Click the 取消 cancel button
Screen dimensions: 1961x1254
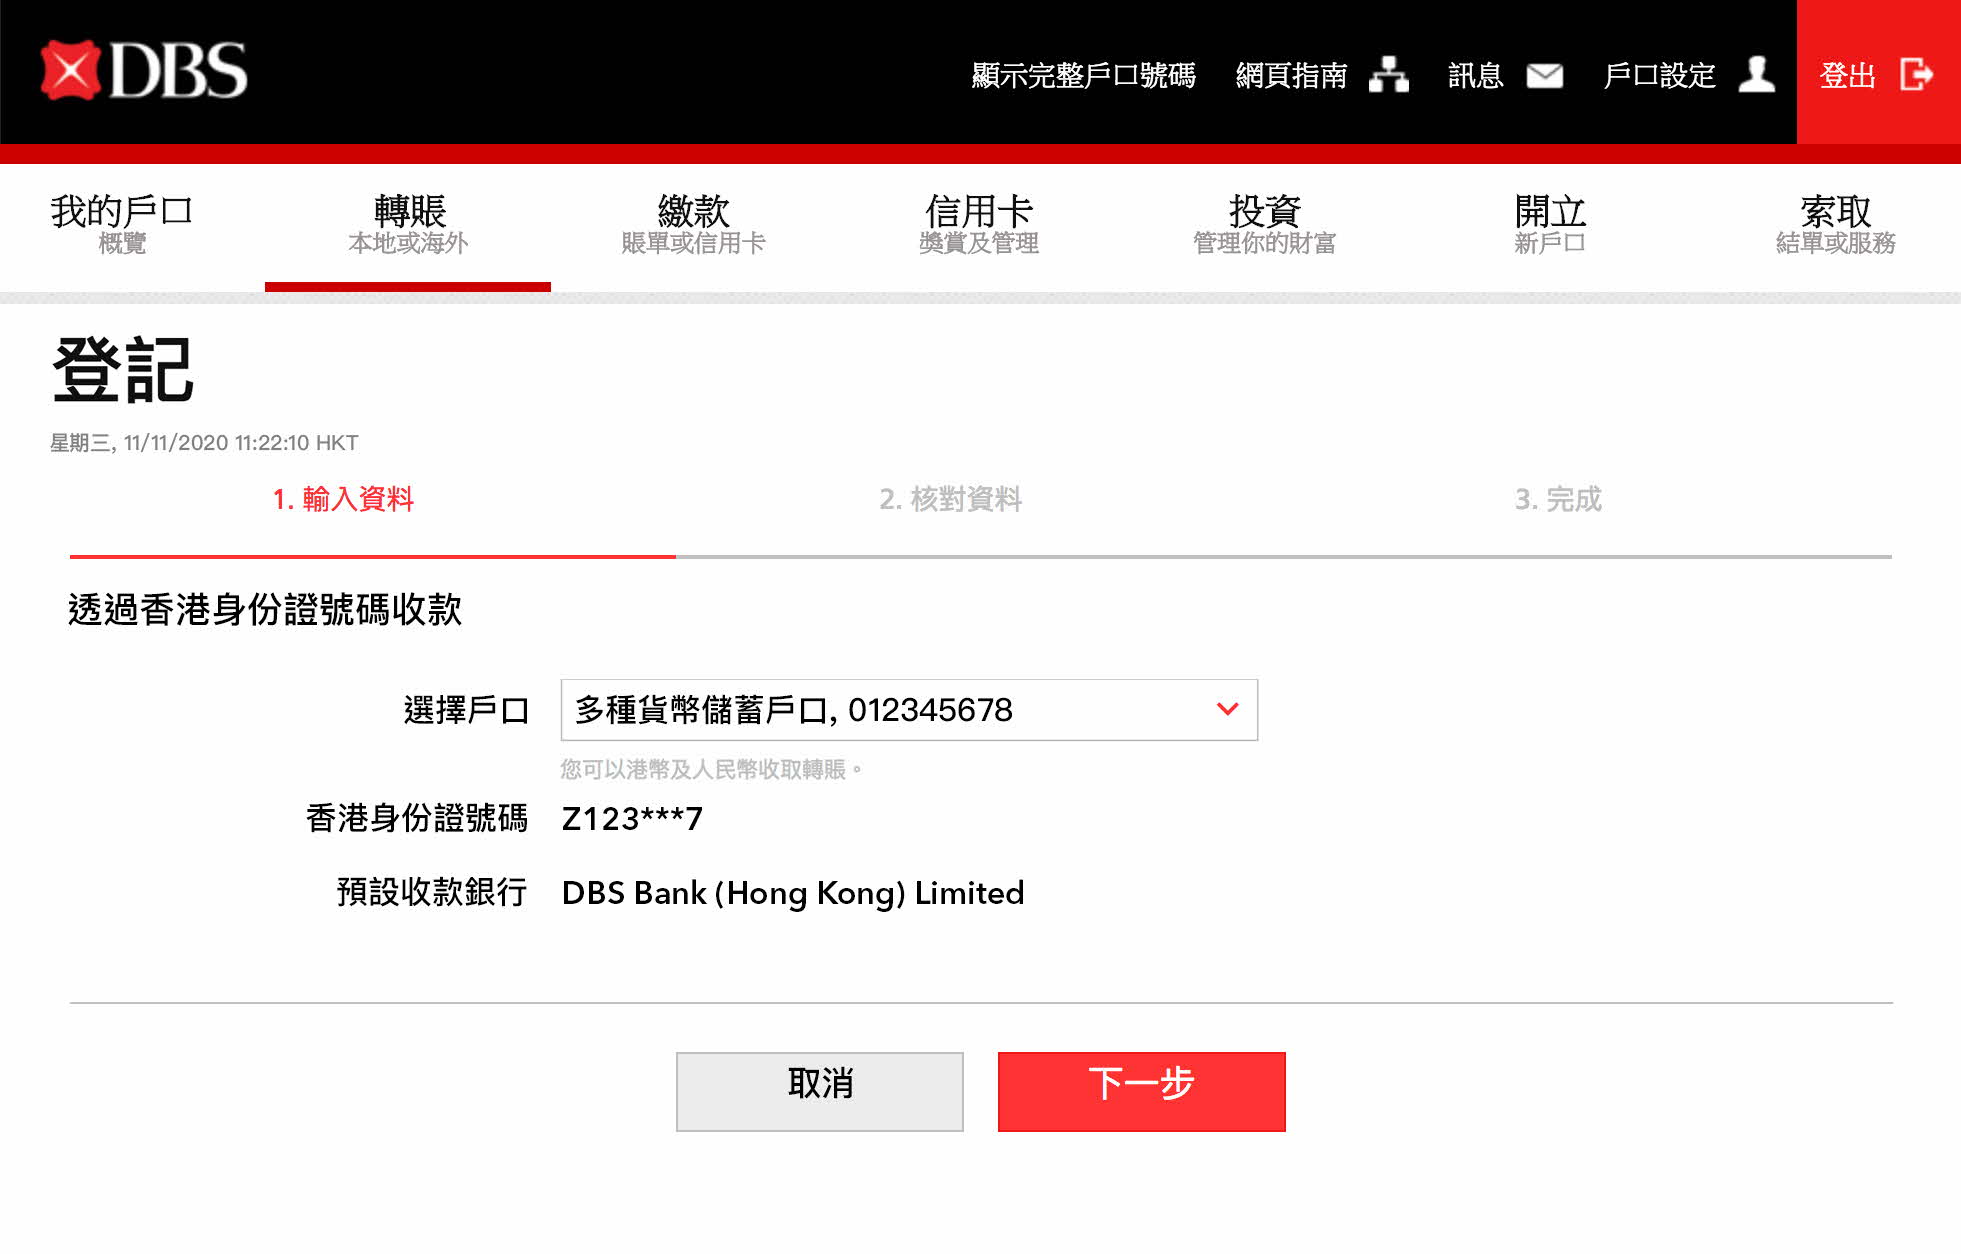820,1091
